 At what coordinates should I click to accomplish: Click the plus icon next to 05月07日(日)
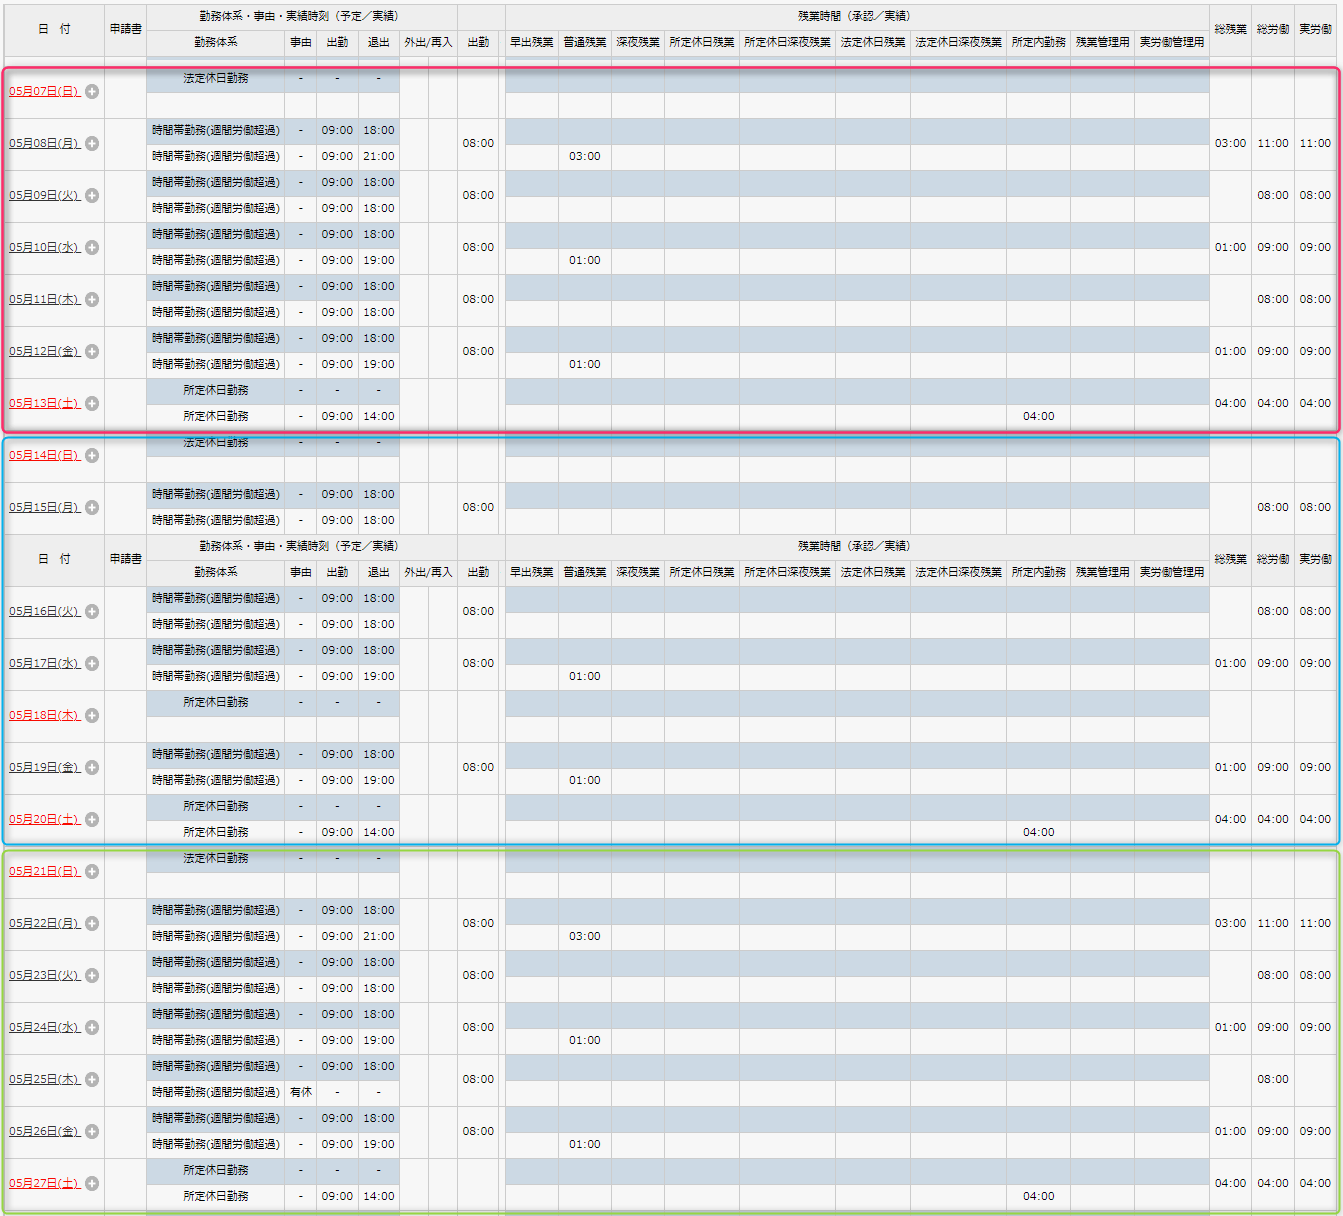92,92
